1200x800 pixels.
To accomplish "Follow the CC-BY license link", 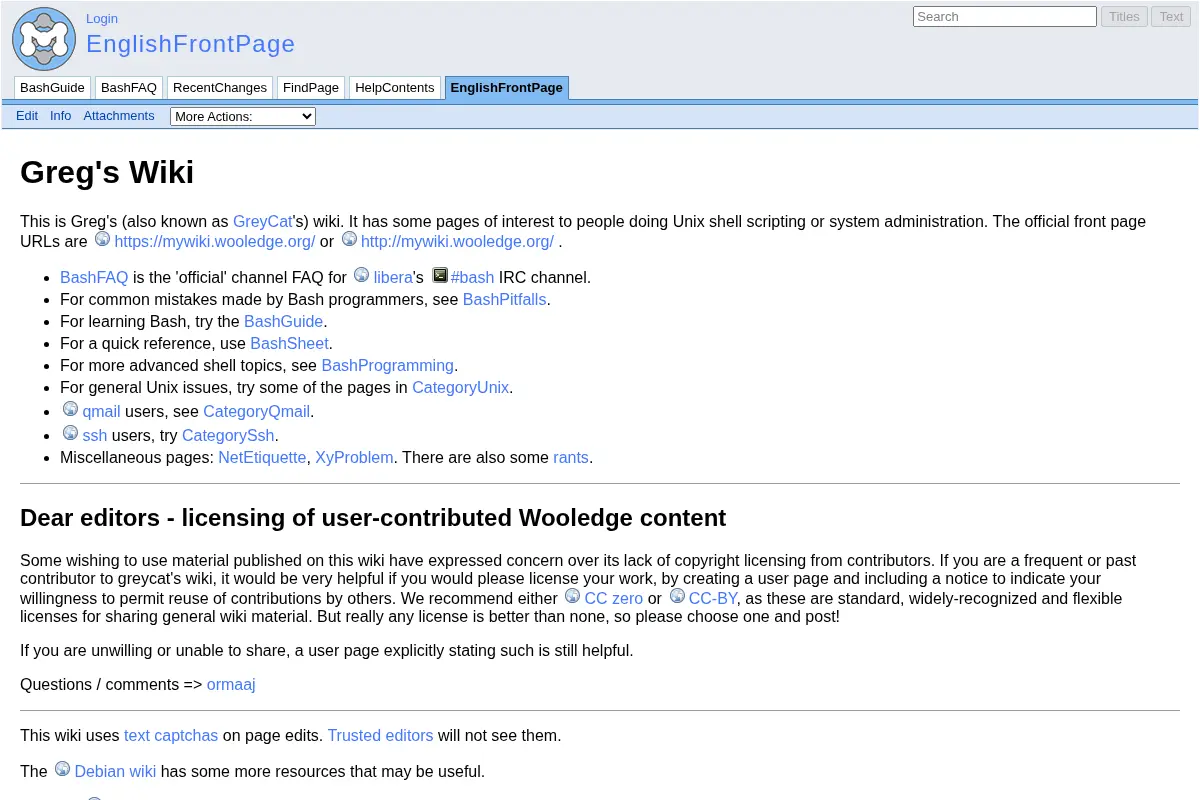I will tap(713, 599).
